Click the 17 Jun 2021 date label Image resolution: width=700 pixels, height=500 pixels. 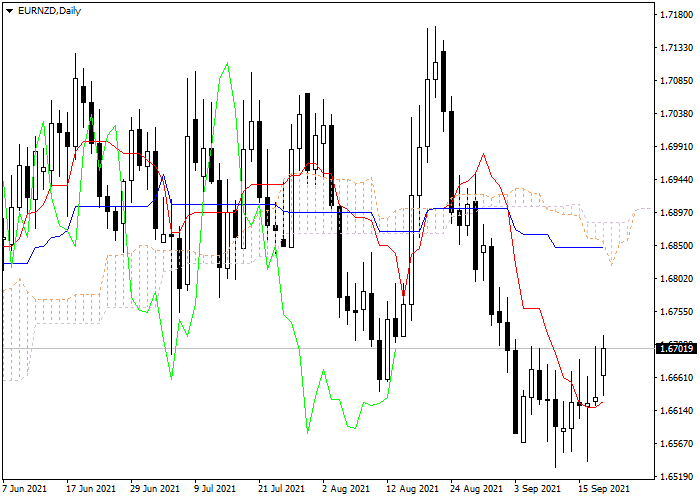click(91, 489)
